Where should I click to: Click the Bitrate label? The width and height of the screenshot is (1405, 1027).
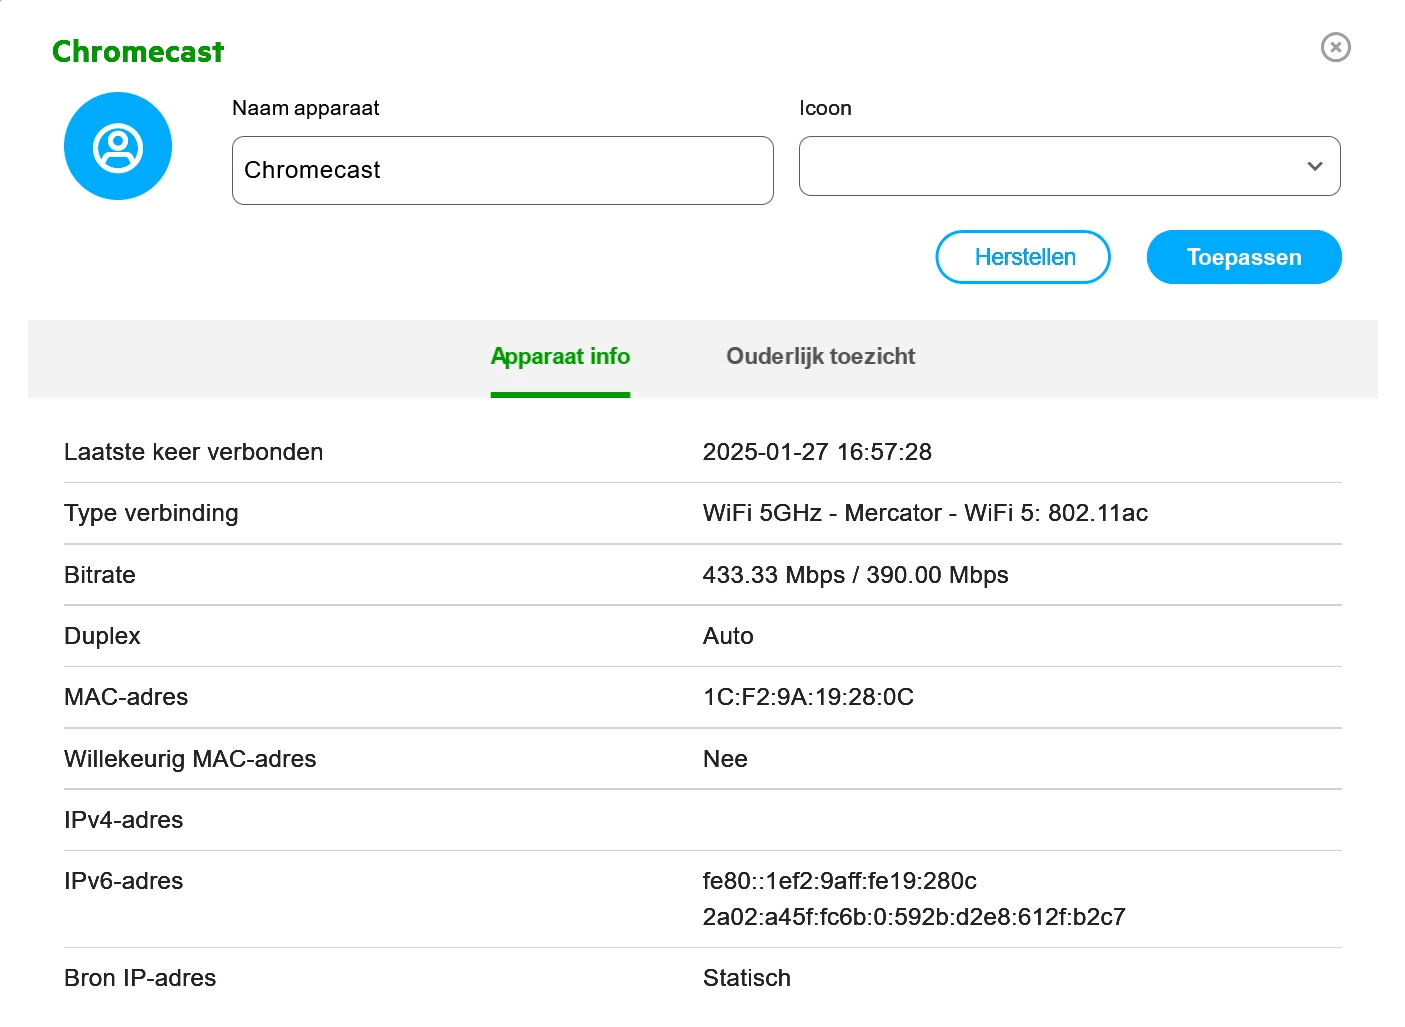pyautogui.click(x=99, y=575)
